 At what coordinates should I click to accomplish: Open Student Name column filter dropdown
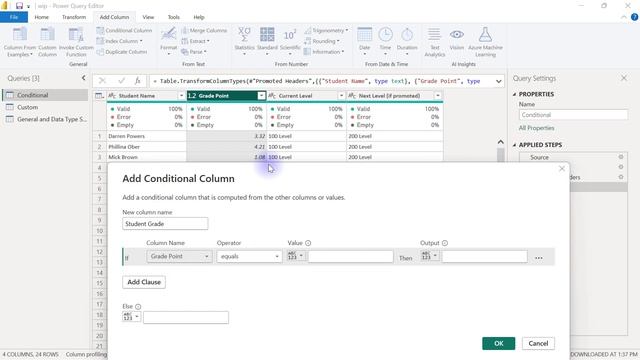click(x=181, y=96)
